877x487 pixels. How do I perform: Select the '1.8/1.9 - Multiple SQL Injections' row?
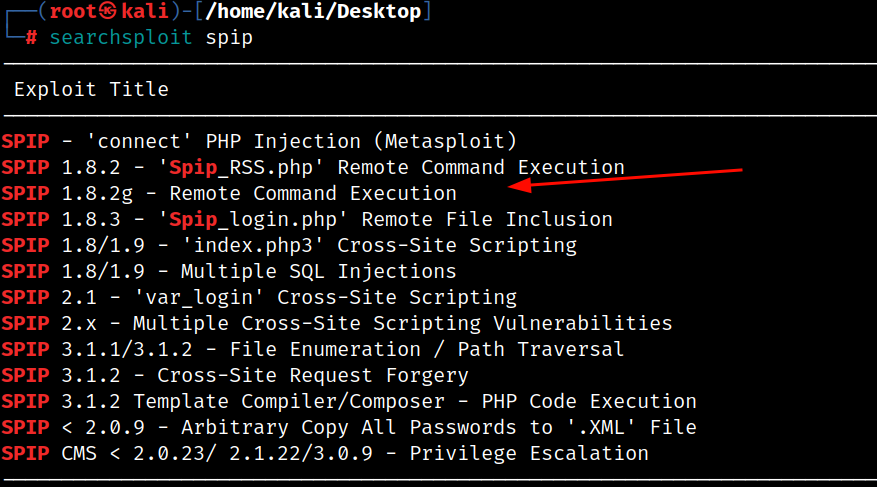coord(229,272)
